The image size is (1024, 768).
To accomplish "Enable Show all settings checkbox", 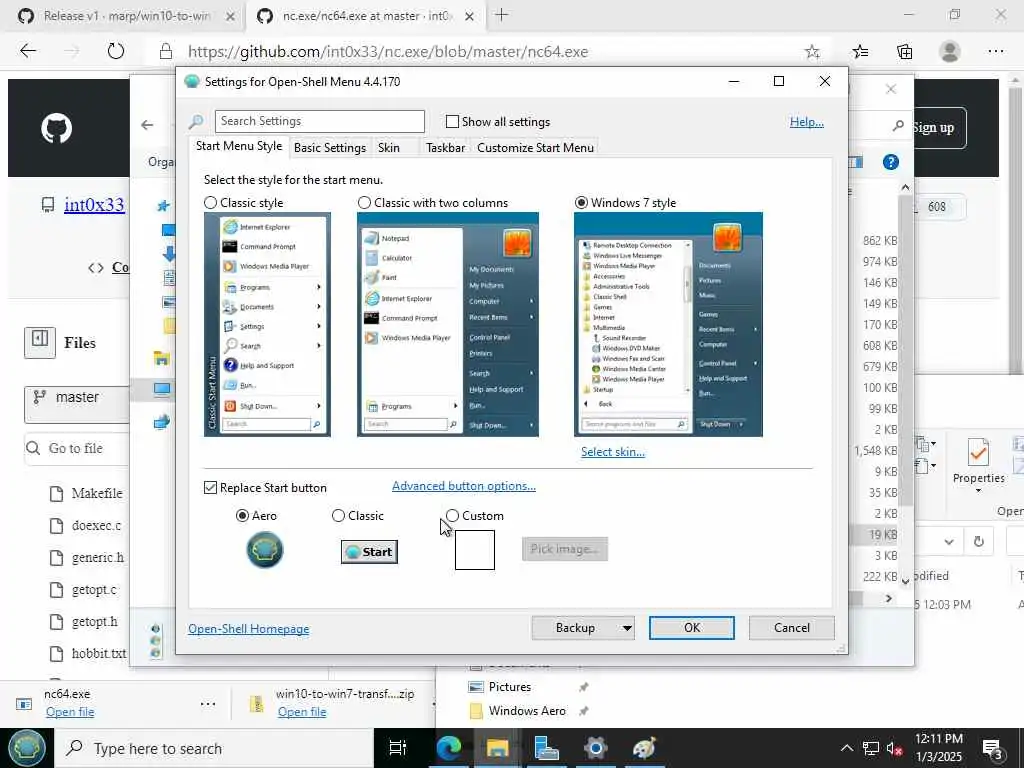I will (452, 121).
